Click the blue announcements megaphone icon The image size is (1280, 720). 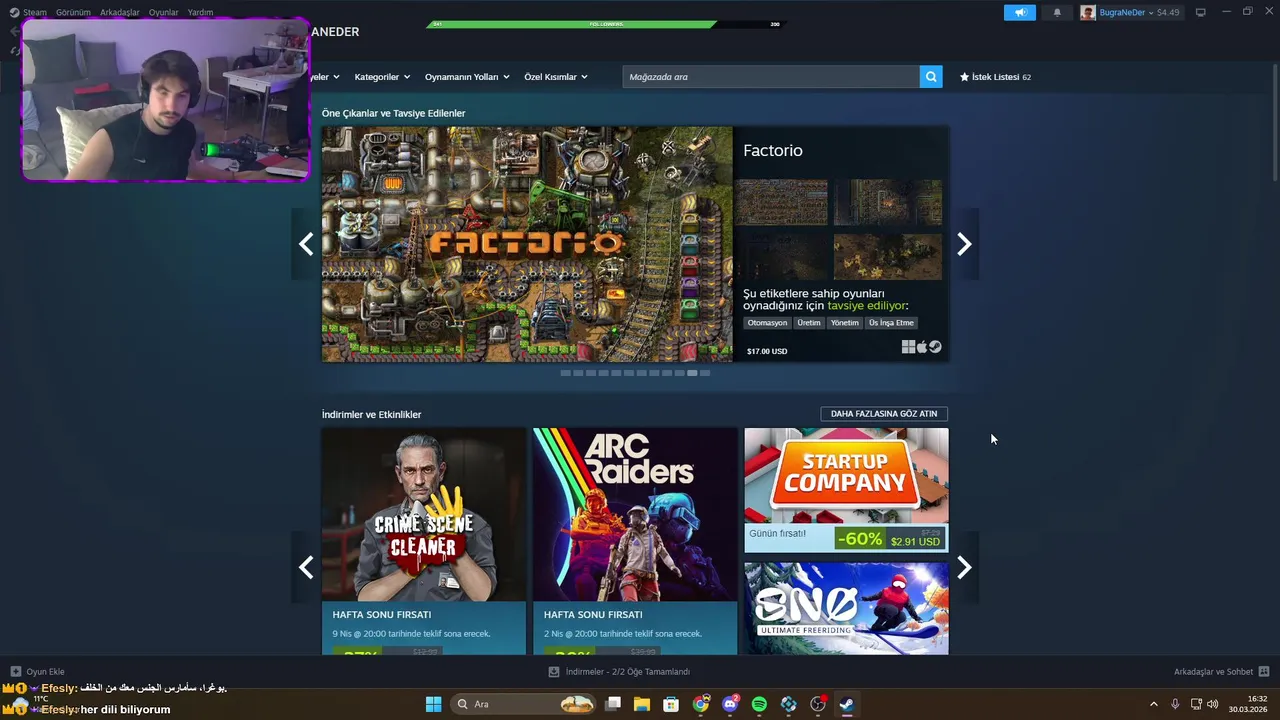click(x=1020, y=12)
